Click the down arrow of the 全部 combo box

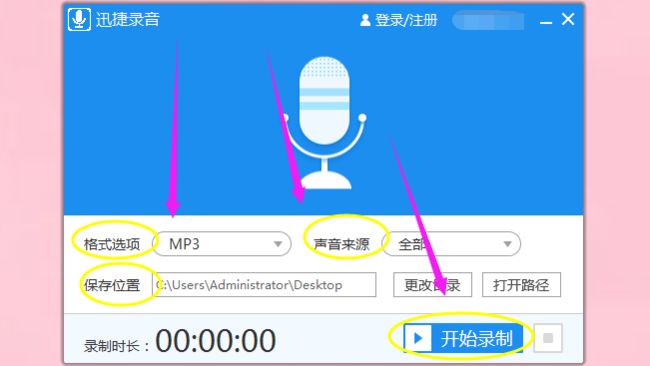tap(507, 244)
